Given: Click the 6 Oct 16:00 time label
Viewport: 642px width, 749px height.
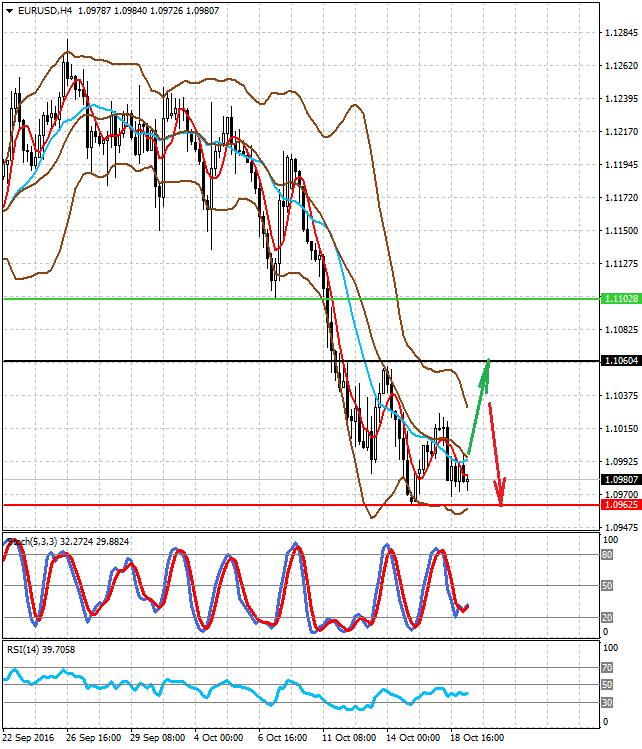Looking at the screenshot, I should pyautogui.click(x=283, y=738).
